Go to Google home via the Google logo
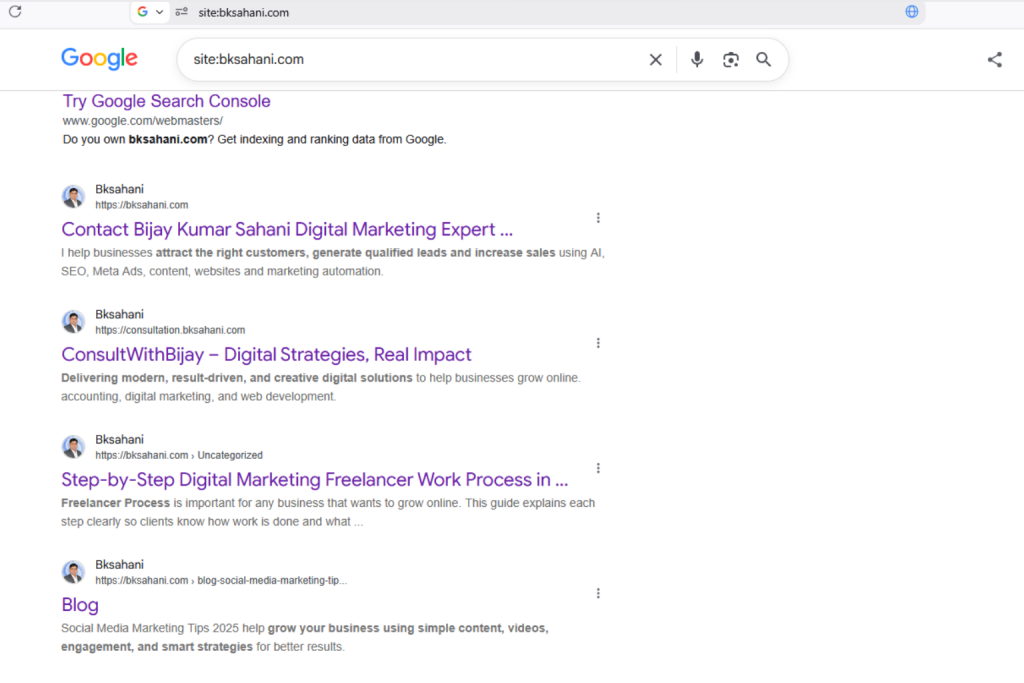Screen dimensions: 1024x683 99,59
